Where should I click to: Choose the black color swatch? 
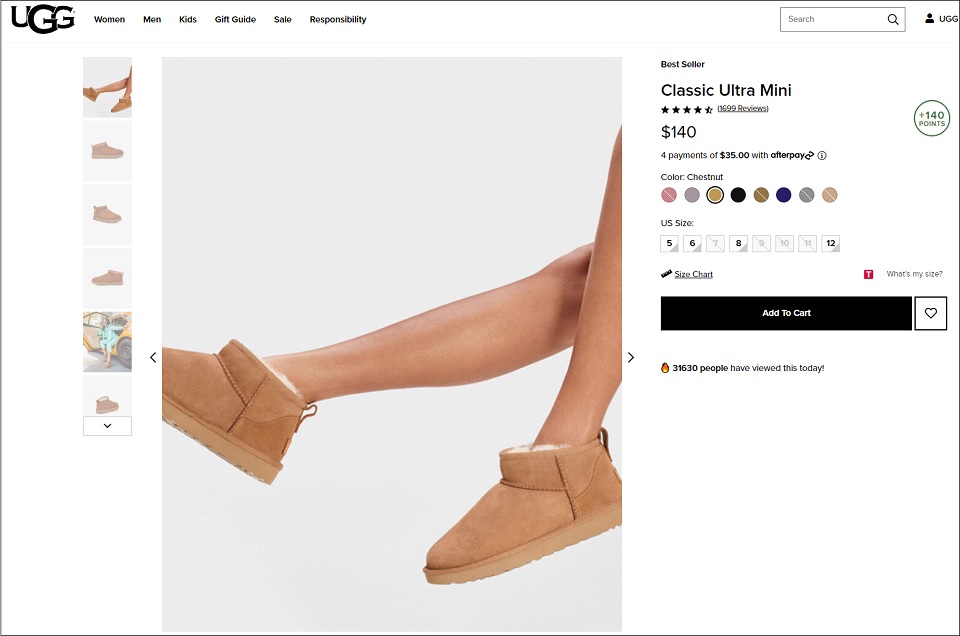pyautogui.click(x=738, y=195)
